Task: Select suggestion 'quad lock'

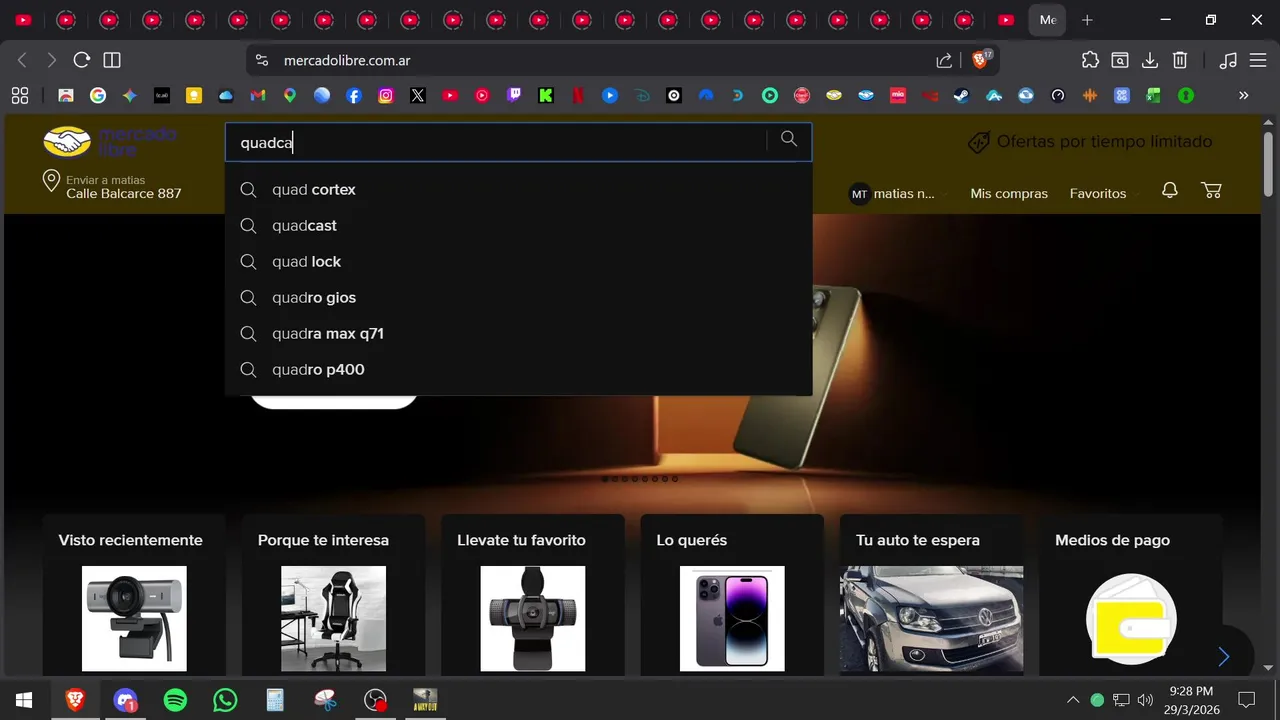Action: 518,262
